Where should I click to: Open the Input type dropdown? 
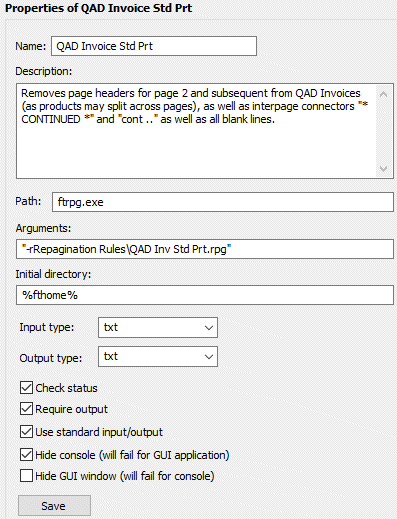158,328
